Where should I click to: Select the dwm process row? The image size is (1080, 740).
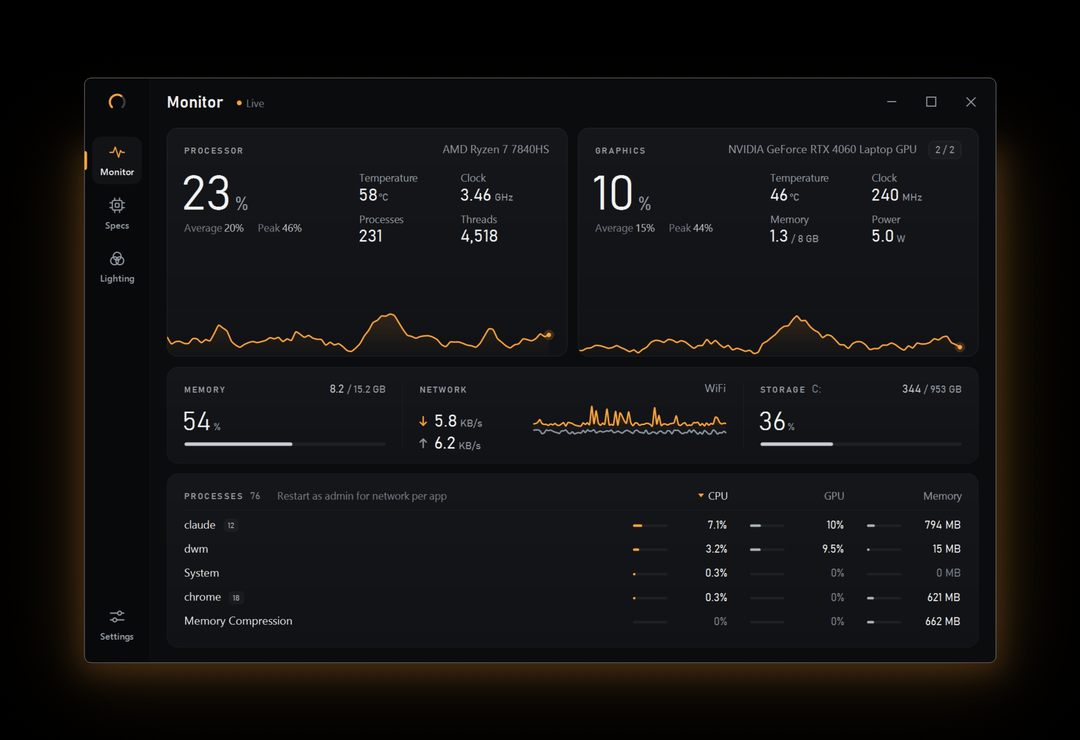tap(572, 549)
